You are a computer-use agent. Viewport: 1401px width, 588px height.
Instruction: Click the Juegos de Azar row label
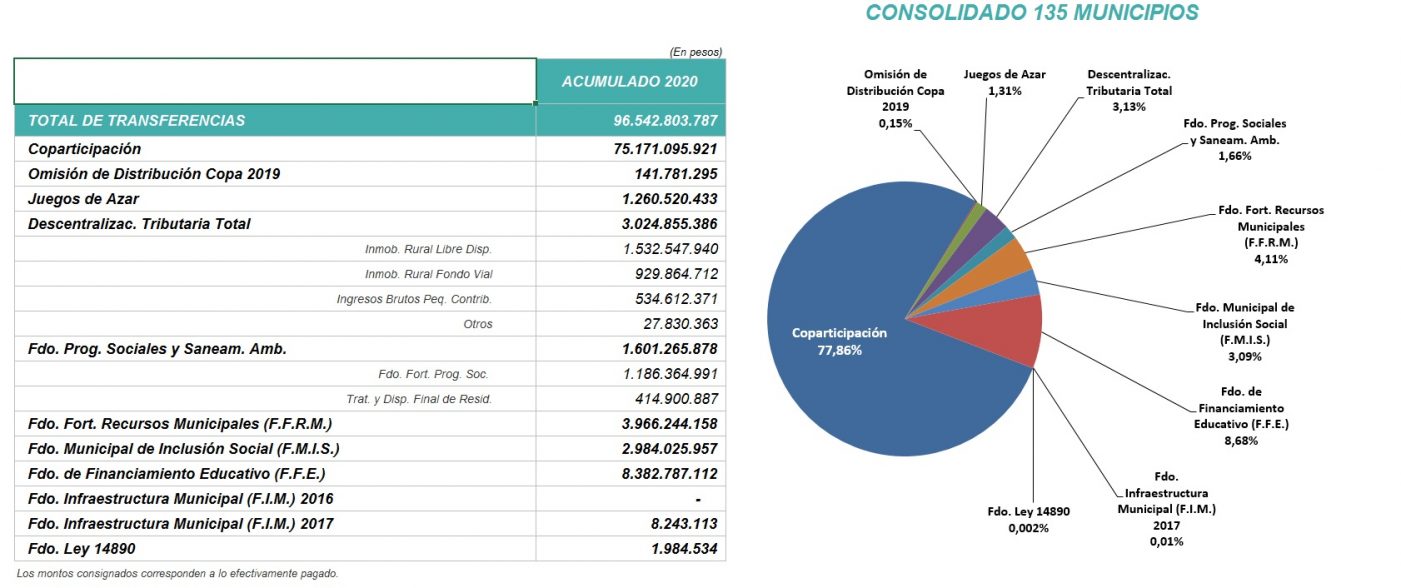pos(83,198)
